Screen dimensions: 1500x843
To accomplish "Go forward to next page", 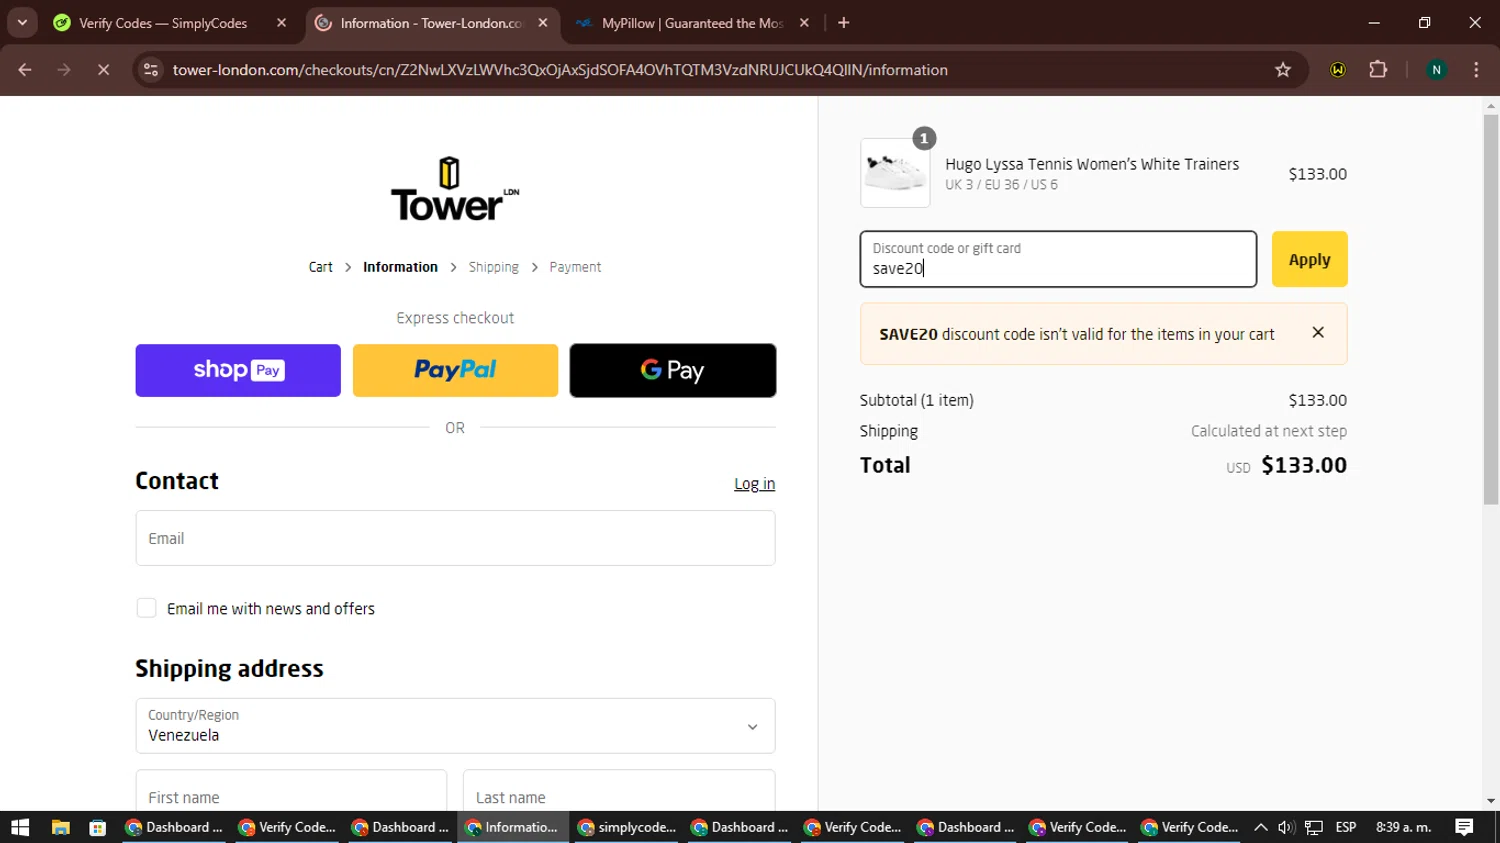I will [64, 70].
